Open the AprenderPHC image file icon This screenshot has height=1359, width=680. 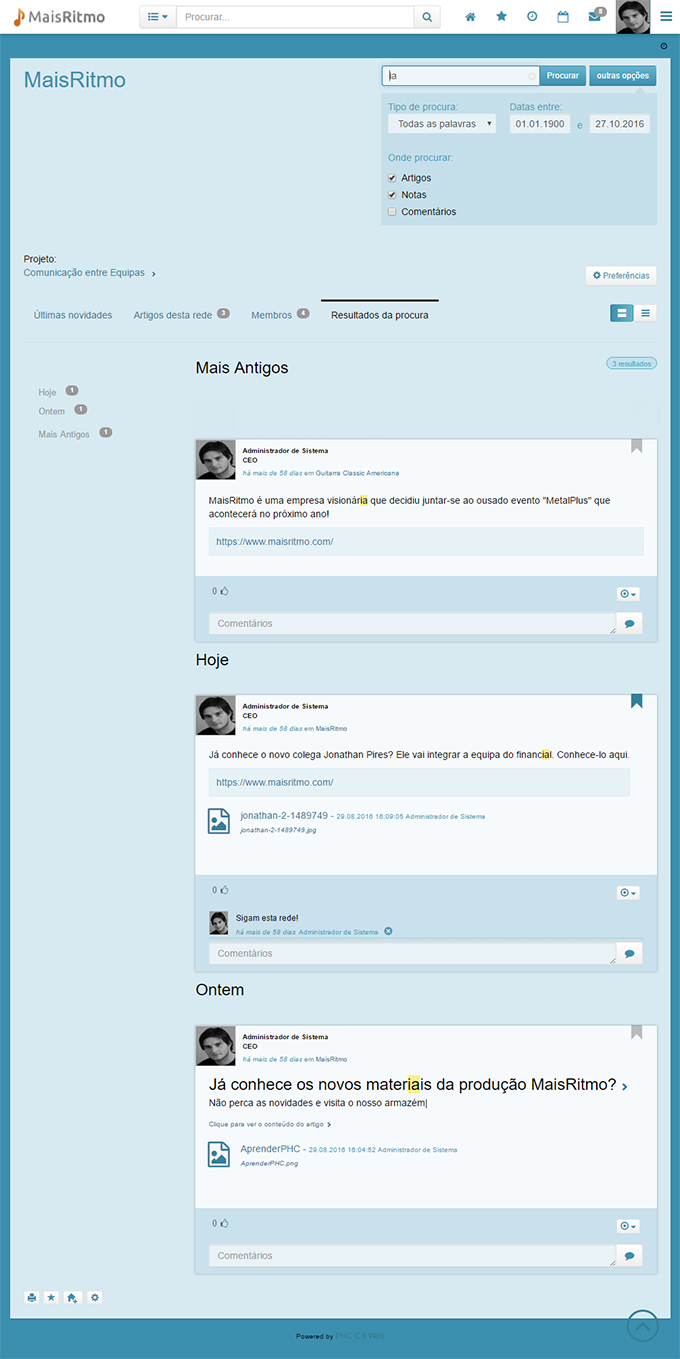tap(219, 1154)
